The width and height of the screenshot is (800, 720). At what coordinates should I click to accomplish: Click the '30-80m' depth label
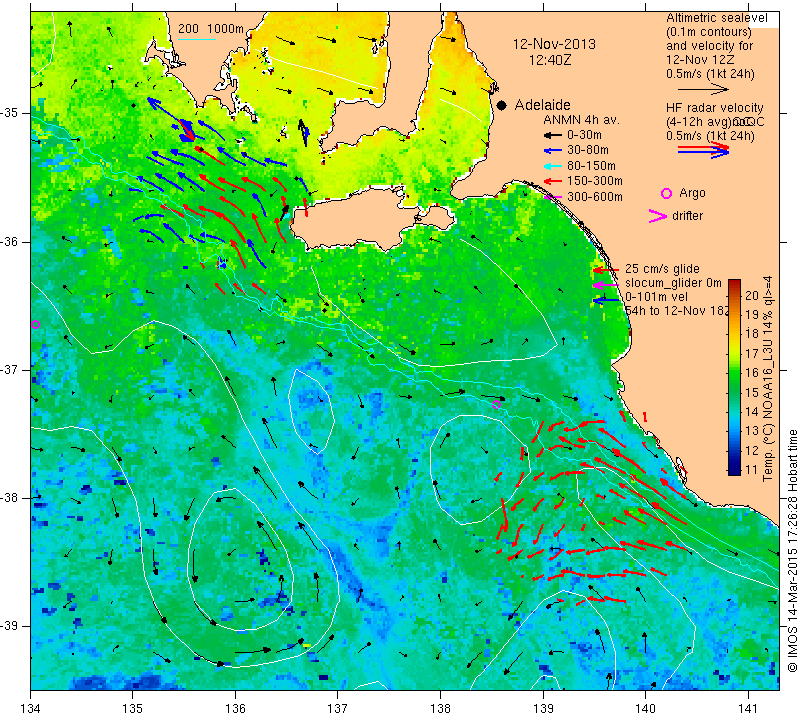pos(588,150)
